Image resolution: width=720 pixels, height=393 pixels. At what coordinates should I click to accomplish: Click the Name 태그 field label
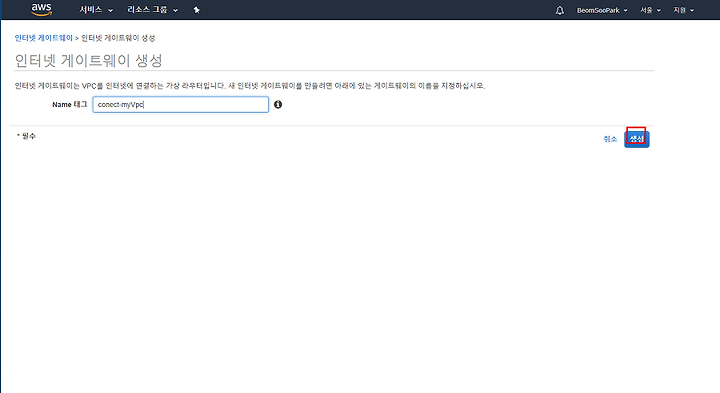pos(69,104)
